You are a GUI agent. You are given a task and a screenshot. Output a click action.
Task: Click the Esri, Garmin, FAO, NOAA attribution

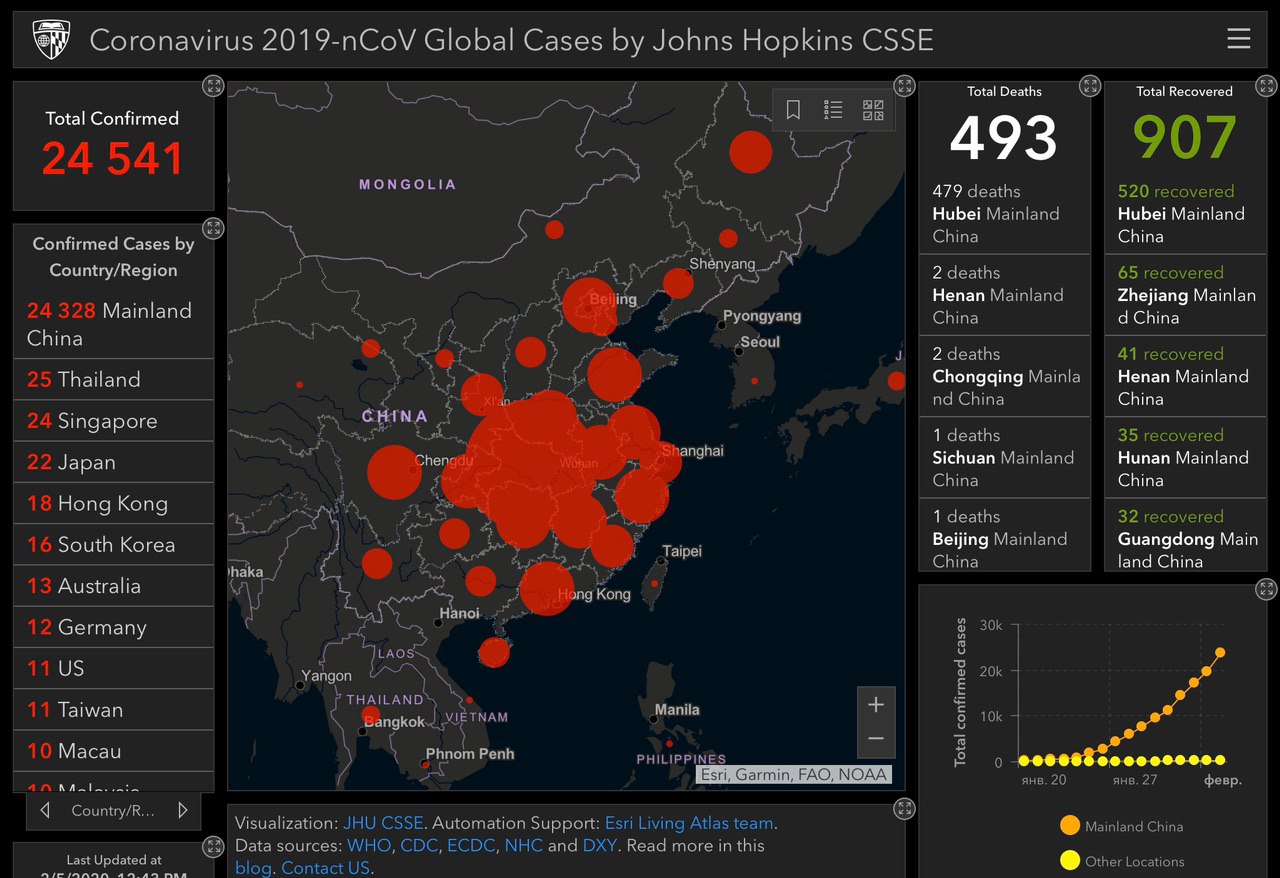pyautogui.click(x=793, y=774)
